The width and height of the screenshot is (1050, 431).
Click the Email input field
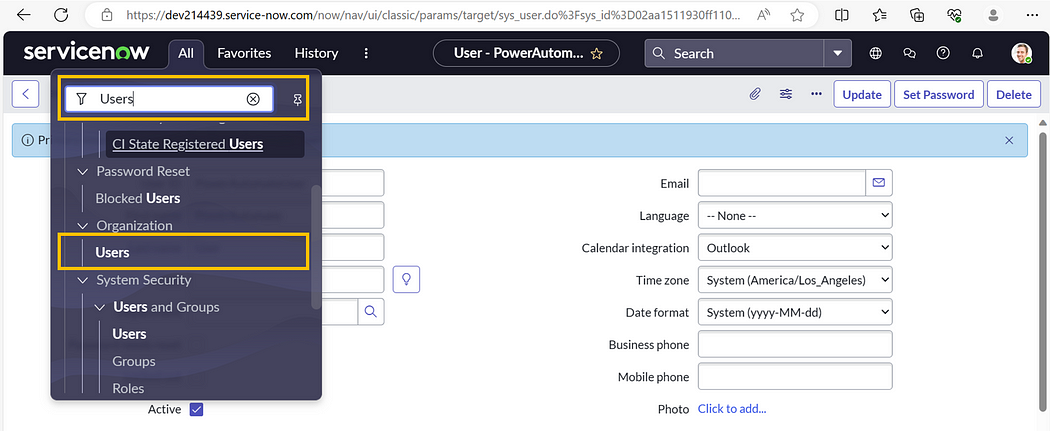coord(781,183)
